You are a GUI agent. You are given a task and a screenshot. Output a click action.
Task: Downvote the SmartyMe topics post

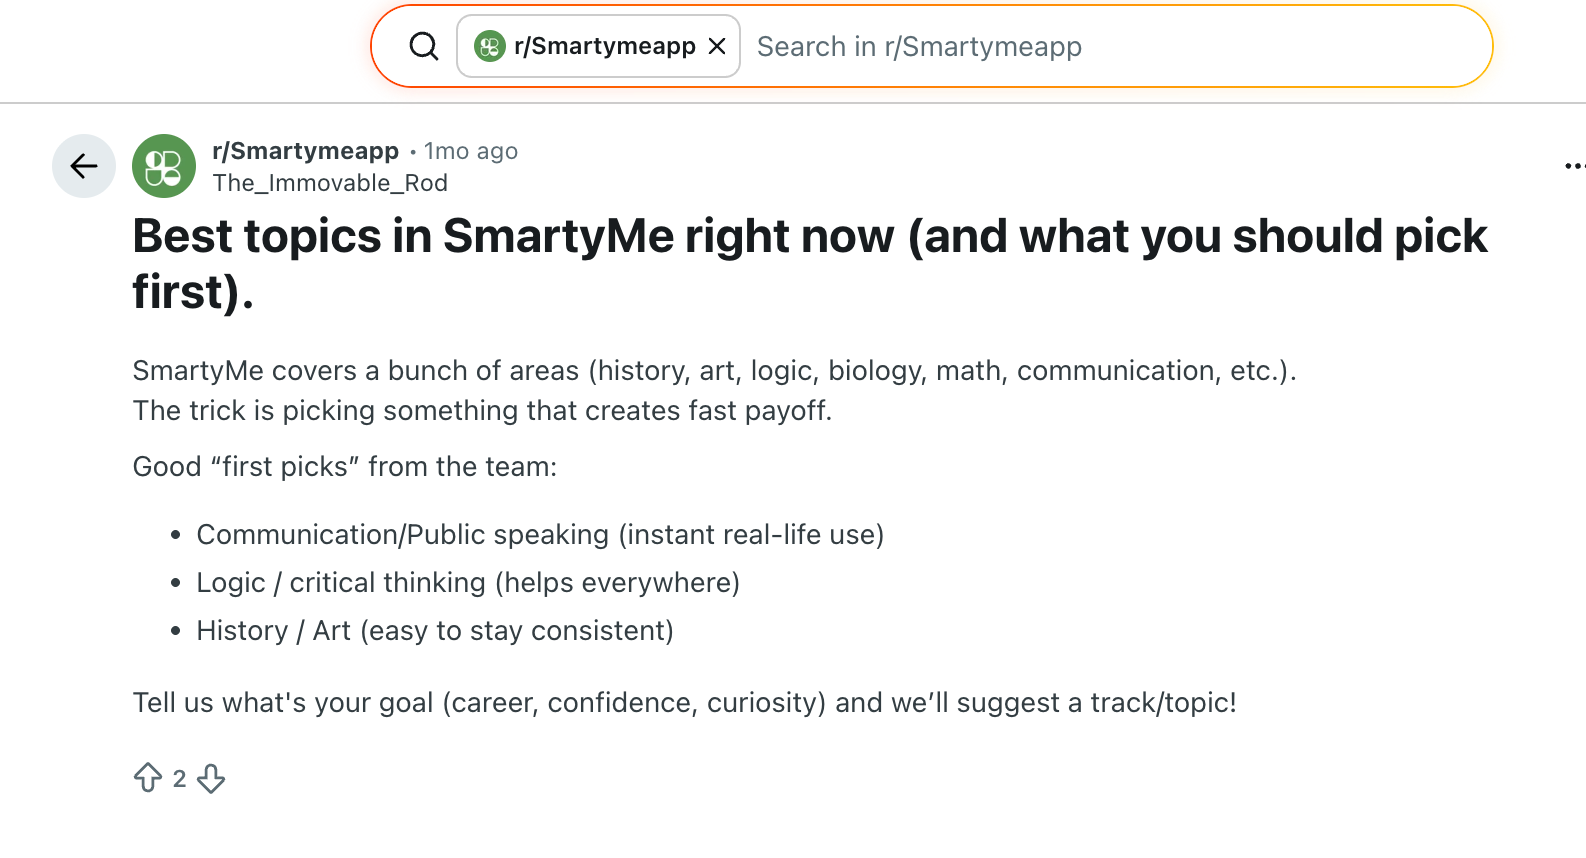coord(211,778)
